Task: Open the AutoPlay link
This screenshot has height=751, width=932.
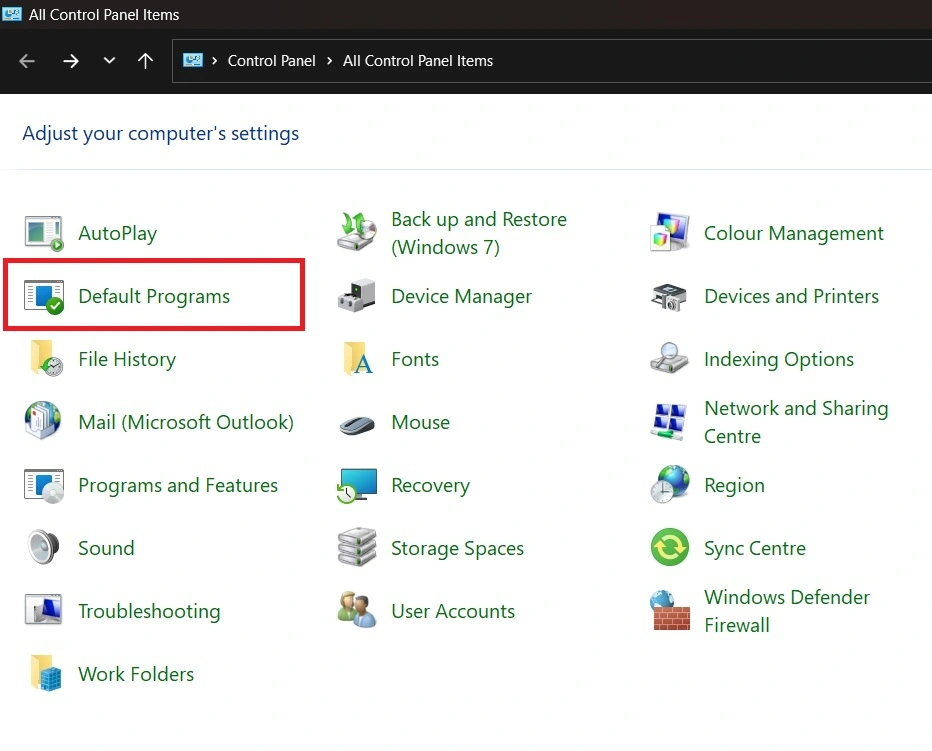Action: (118, 233)
